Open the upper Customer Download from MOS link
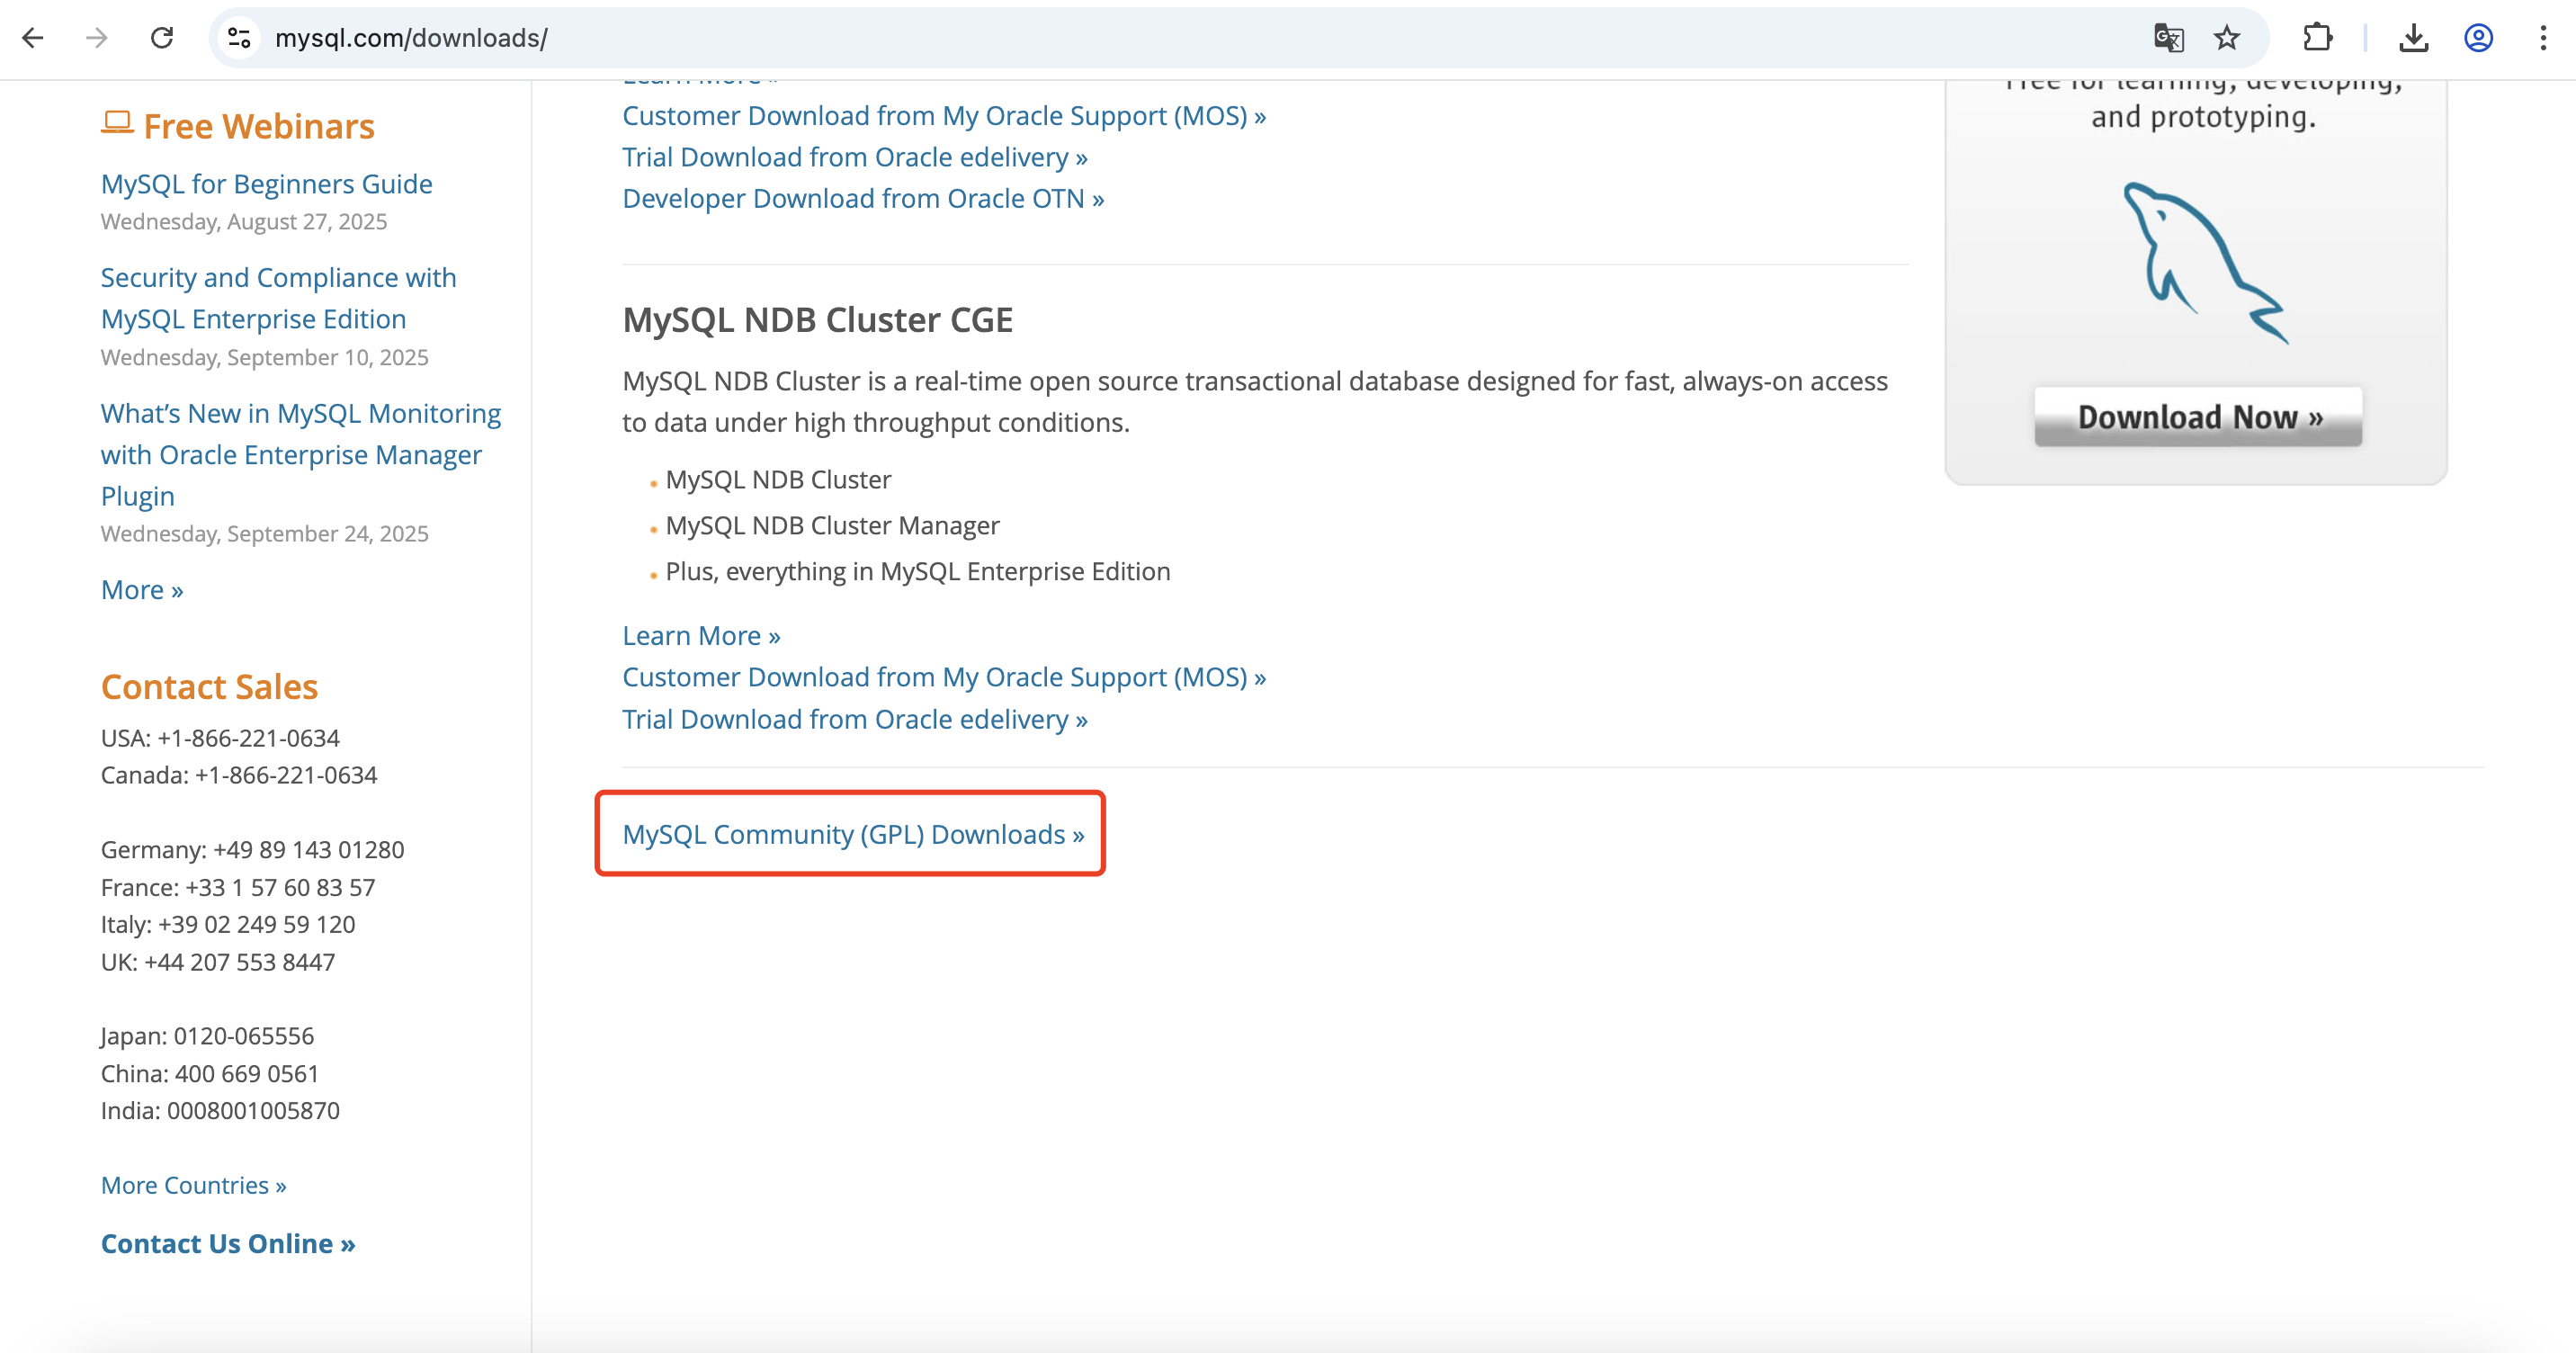2576x1353 pixels. (944, 115)
